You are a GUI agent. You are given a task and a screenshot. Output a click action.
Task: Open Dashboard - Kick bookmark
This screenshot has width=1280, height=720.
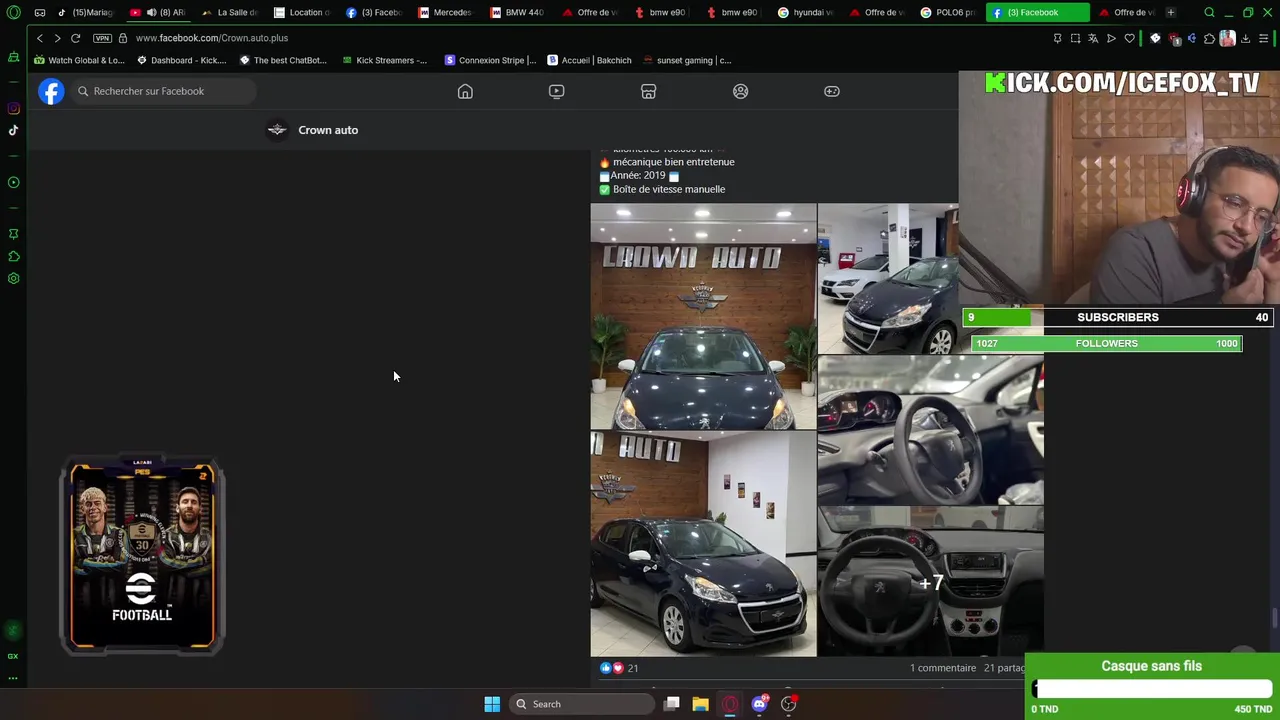tap(182, 60)
